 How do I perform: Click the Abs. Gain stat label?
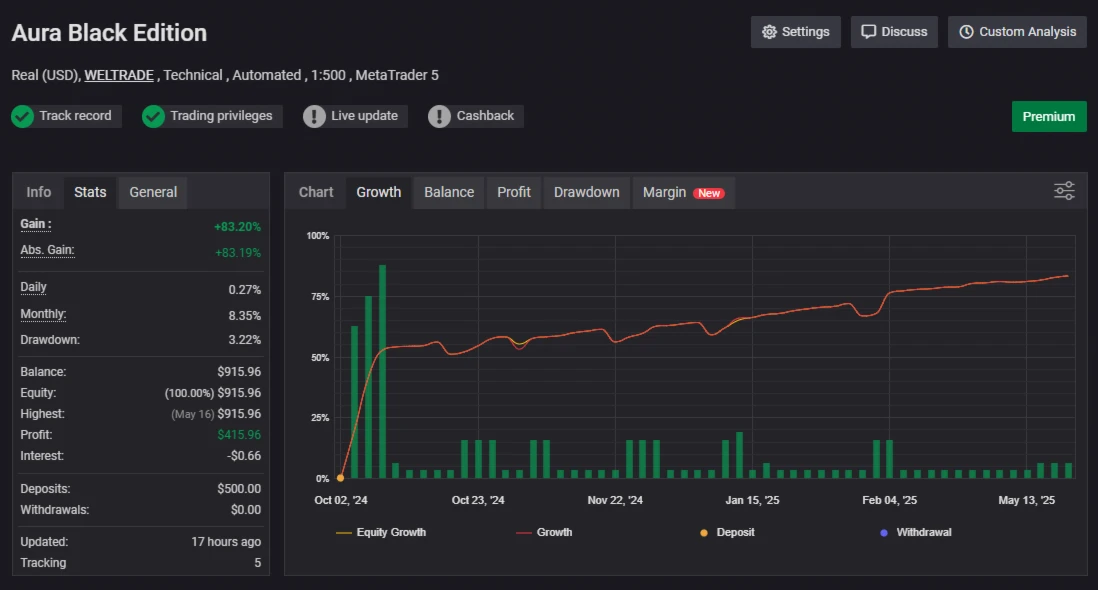pos(47,250)
